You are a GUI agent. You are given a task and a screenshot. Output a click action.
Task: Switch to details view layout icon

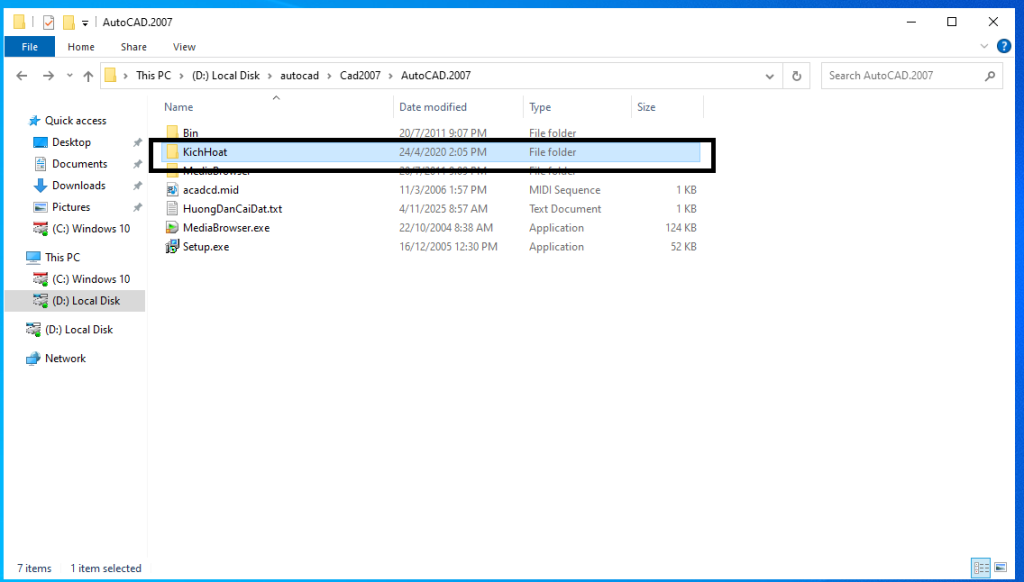coord(980,568)
